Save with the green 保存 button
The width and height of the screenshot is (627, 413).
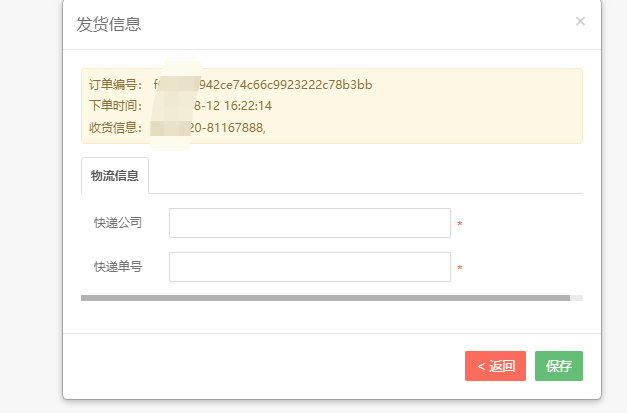point(558,366)
